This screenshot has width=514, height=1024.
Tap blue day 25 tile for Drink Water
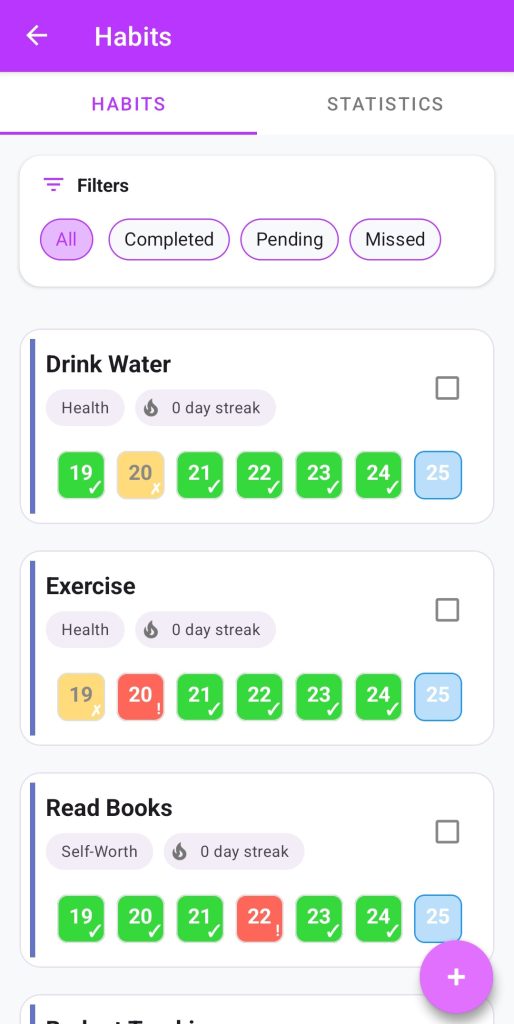pyautogui.click(x=438, y=475)
